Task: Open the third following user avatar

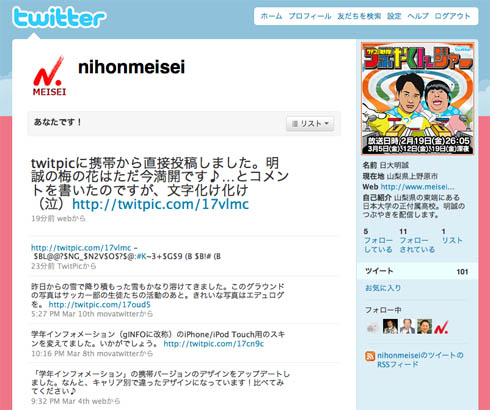Action: (407, 326)
